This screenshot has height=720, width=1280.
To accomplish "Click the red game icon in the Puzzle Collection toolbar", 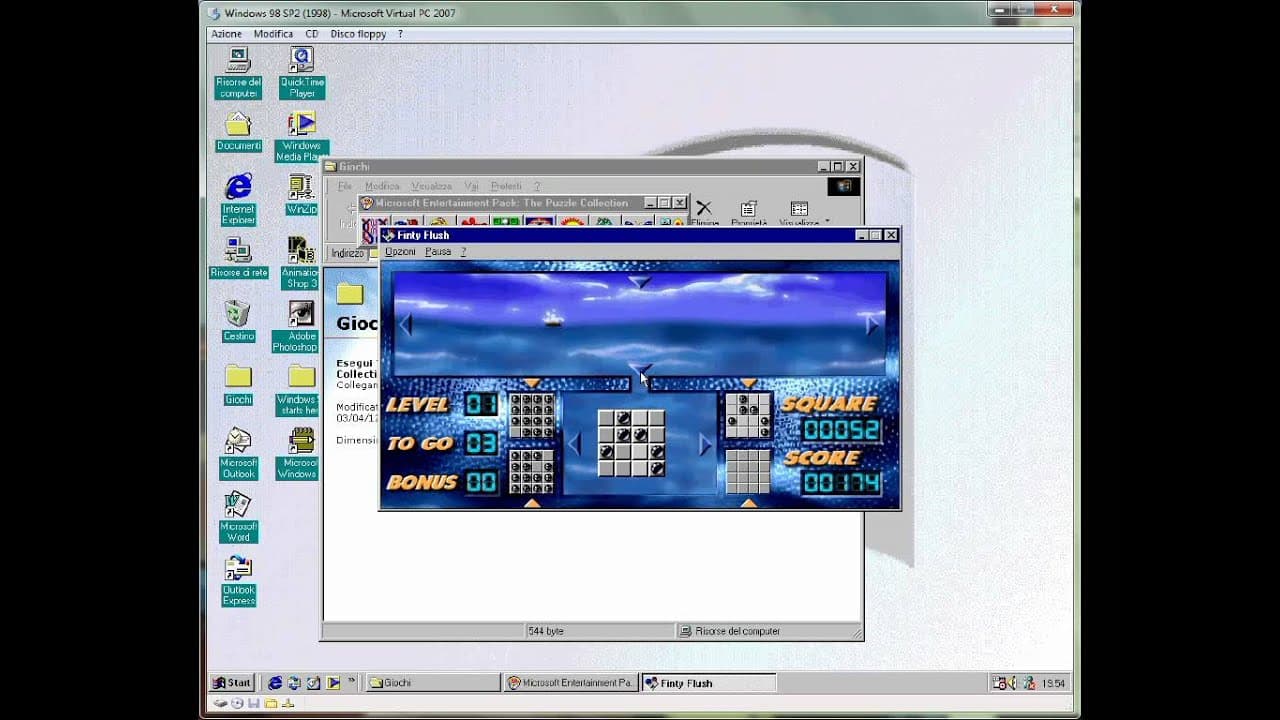I will 474,222.
